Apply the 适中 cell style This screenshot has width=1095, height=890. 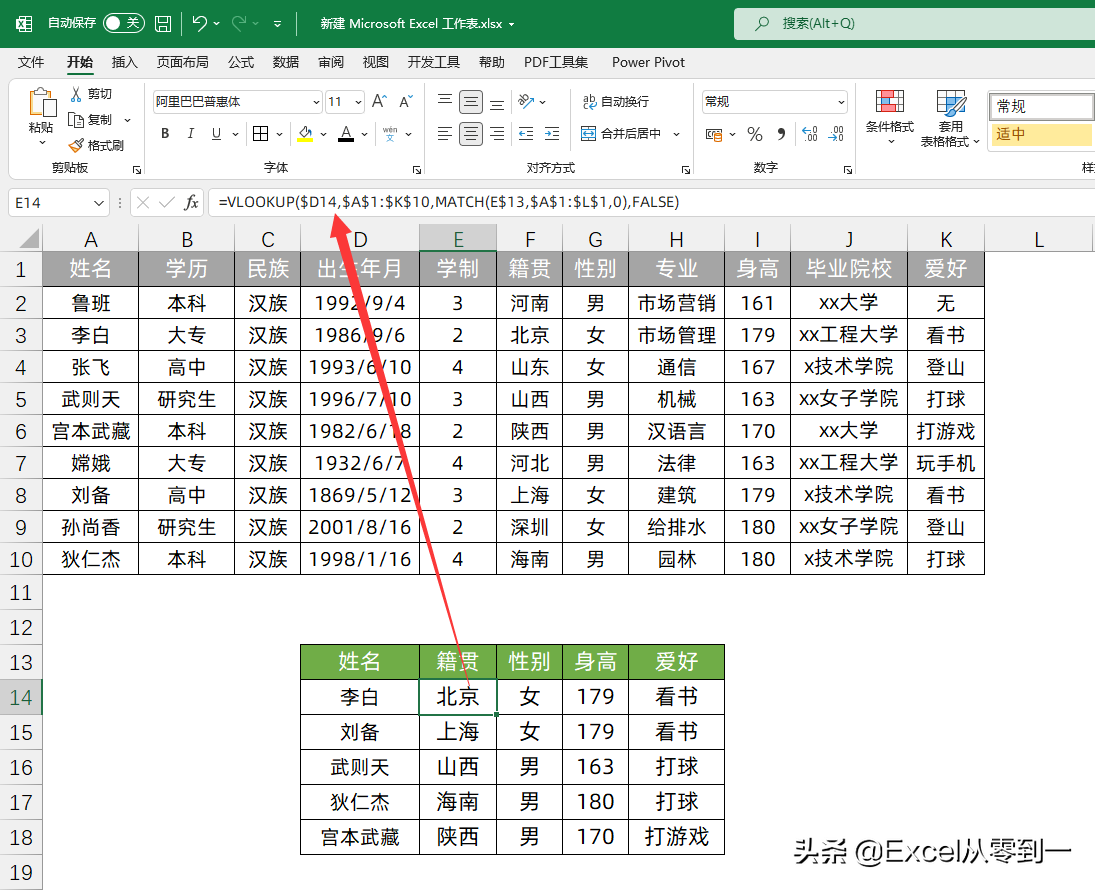(x=1041, y=134)
